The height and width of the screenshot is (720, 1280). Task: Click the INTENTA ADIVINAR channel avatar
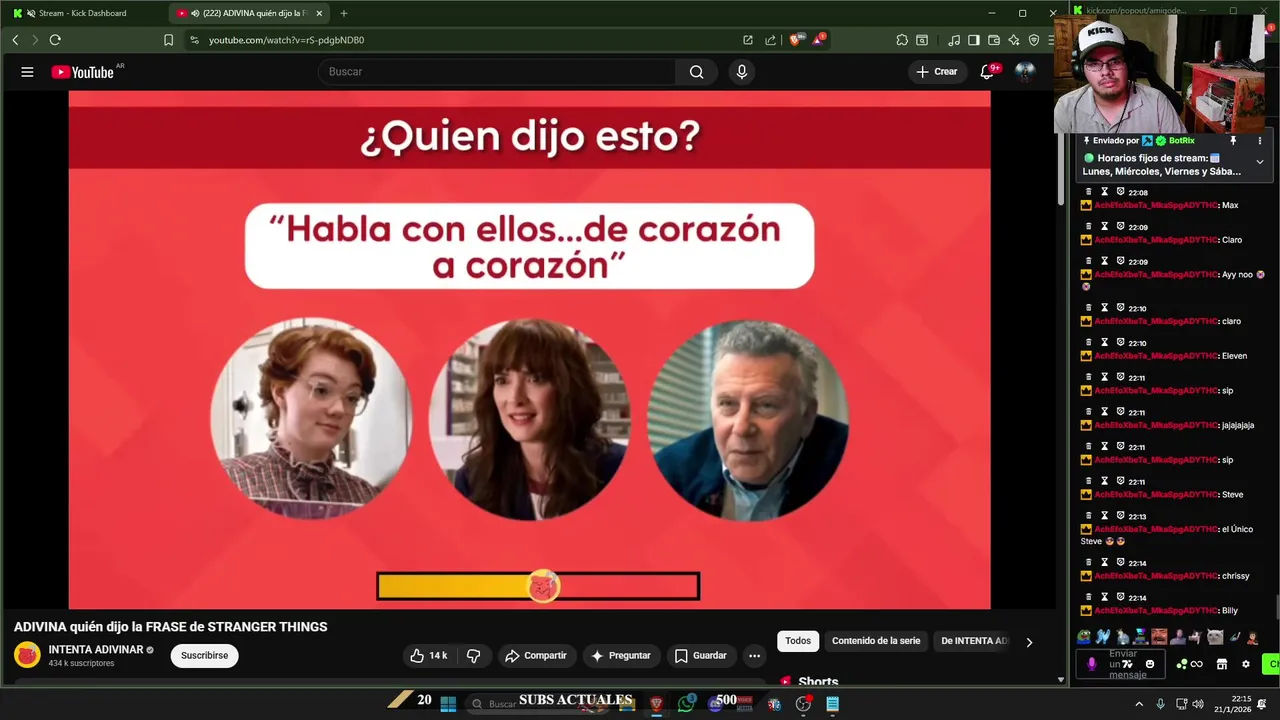(x=27, y=656)
